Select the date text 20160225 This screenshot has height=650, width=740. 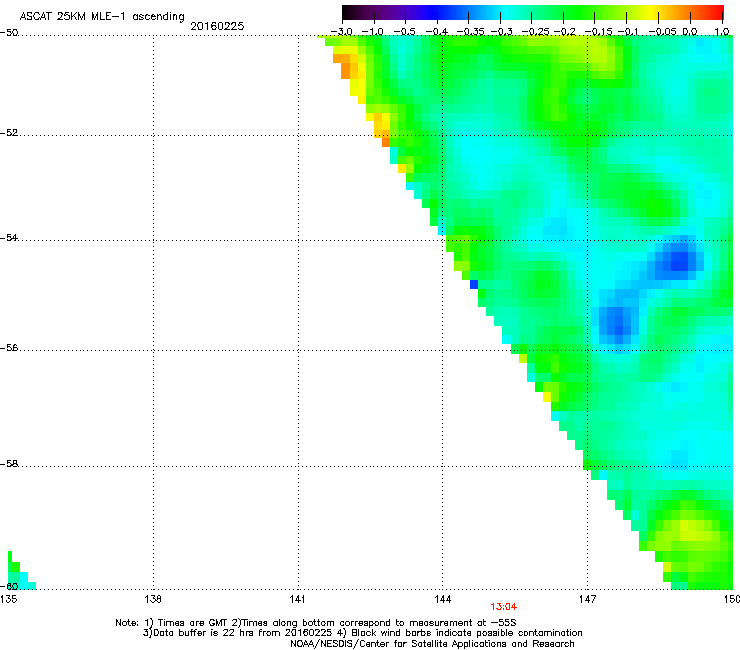pos(217,26)
